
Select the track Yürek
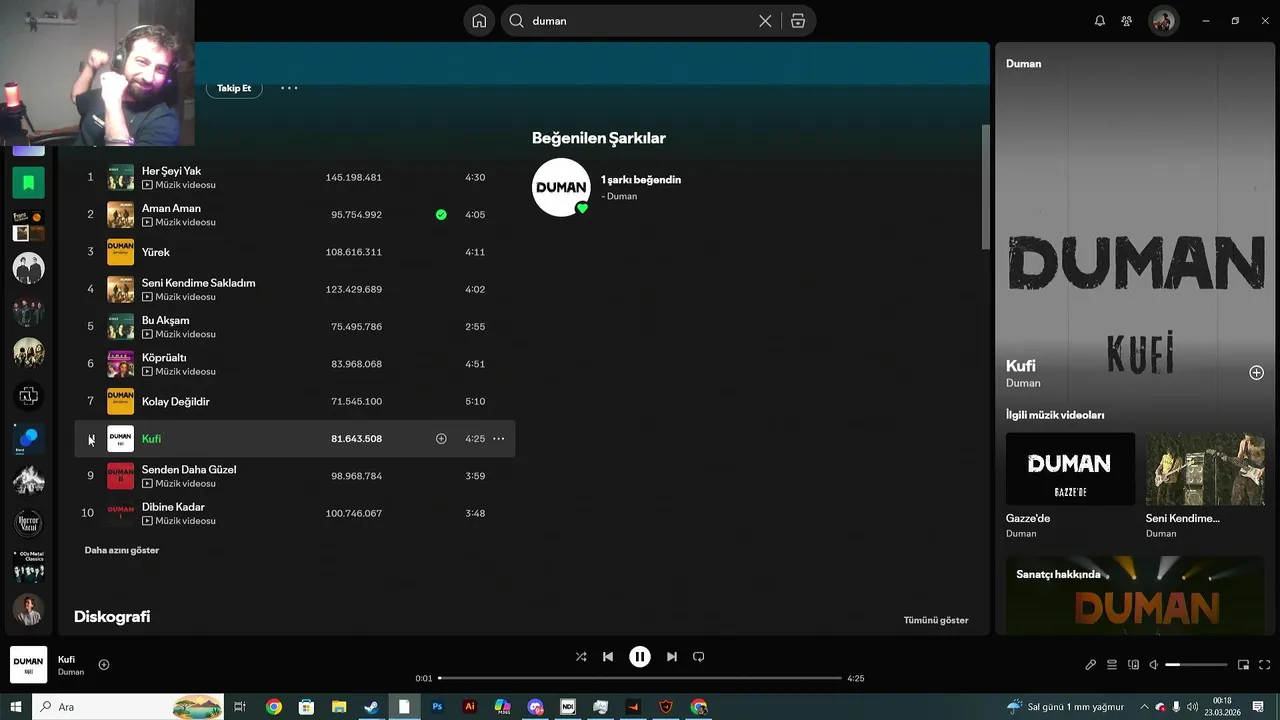295,252
